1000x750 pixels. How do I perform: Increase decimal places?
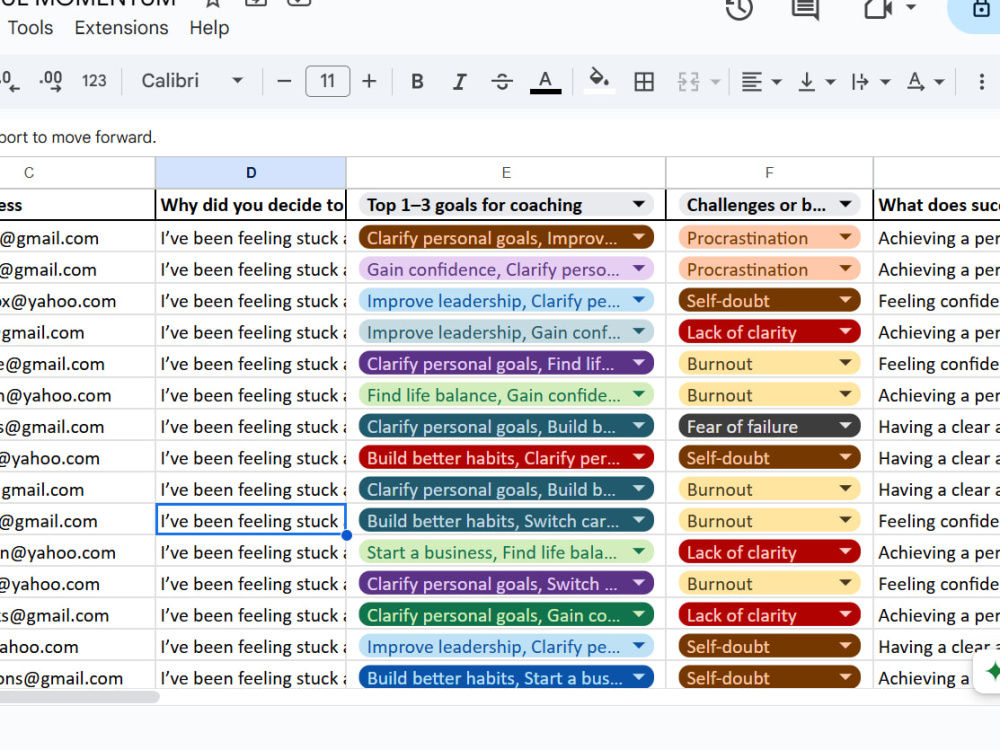click(x=50, y=81)
